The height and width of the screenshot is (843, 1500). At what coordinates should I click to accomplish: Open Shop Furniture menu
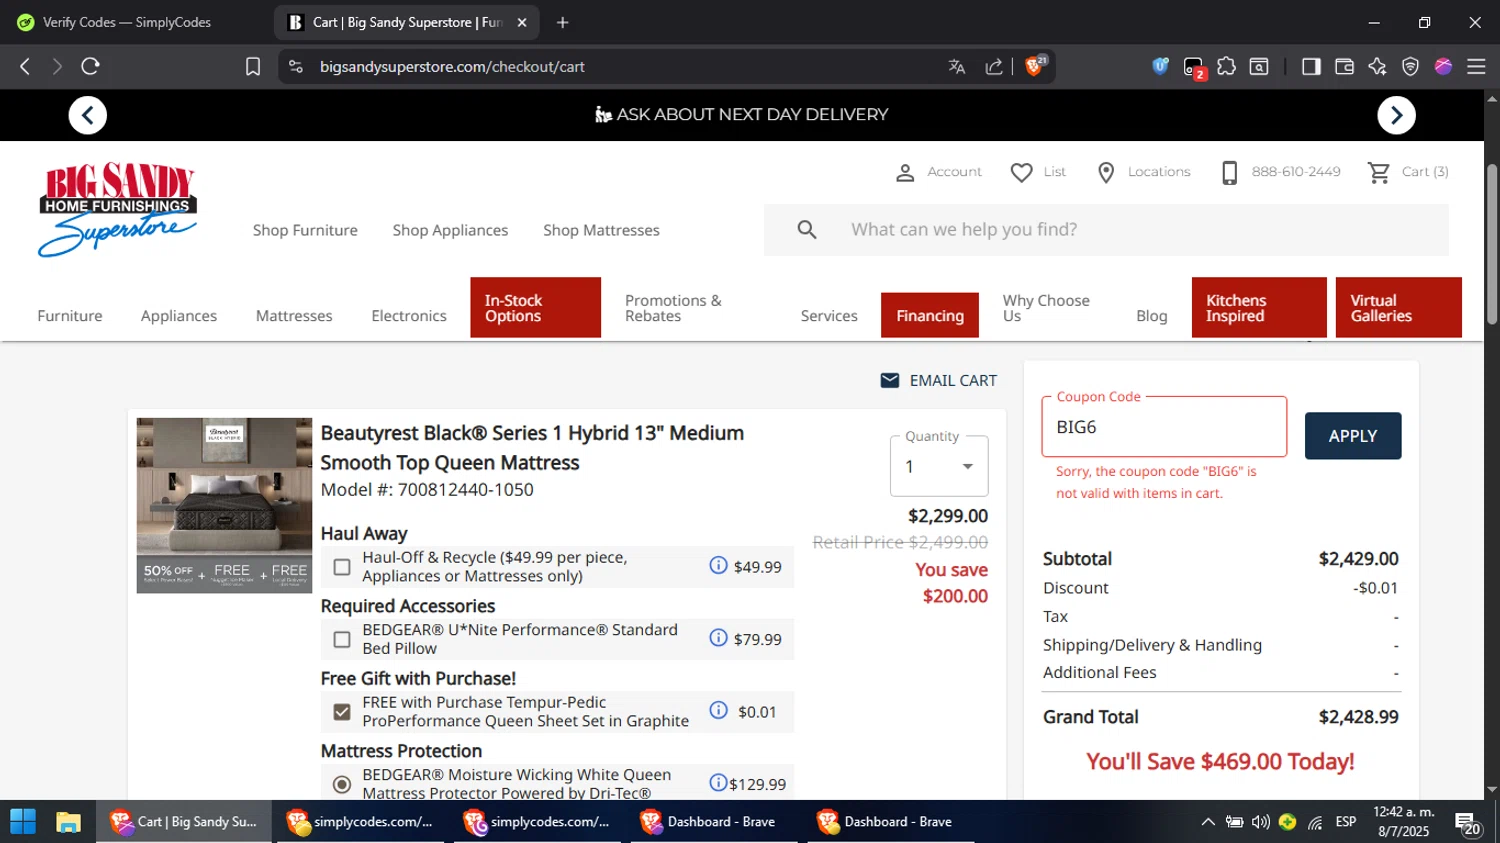pyautogui.click(x=305, y=230)
